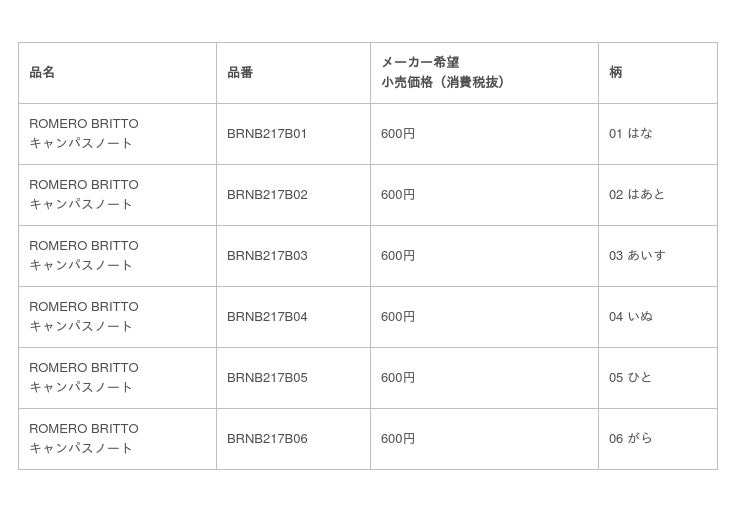
Task: Click the 01 はな pattern cell
Action: coord(630,133)
